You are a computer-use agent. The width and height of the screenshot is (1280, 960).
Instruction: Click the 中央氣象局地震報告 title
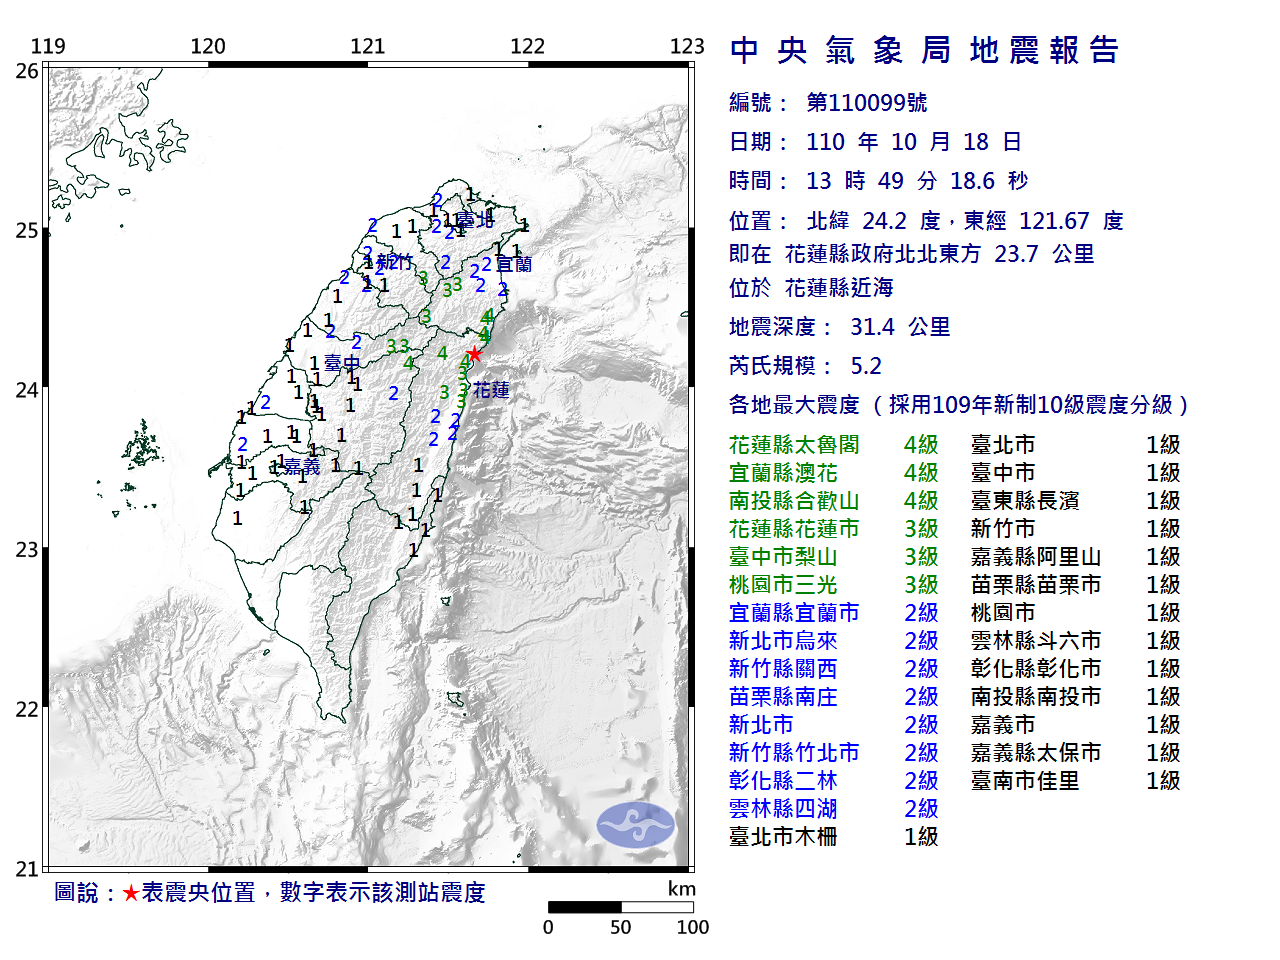(x=924, y=50)
